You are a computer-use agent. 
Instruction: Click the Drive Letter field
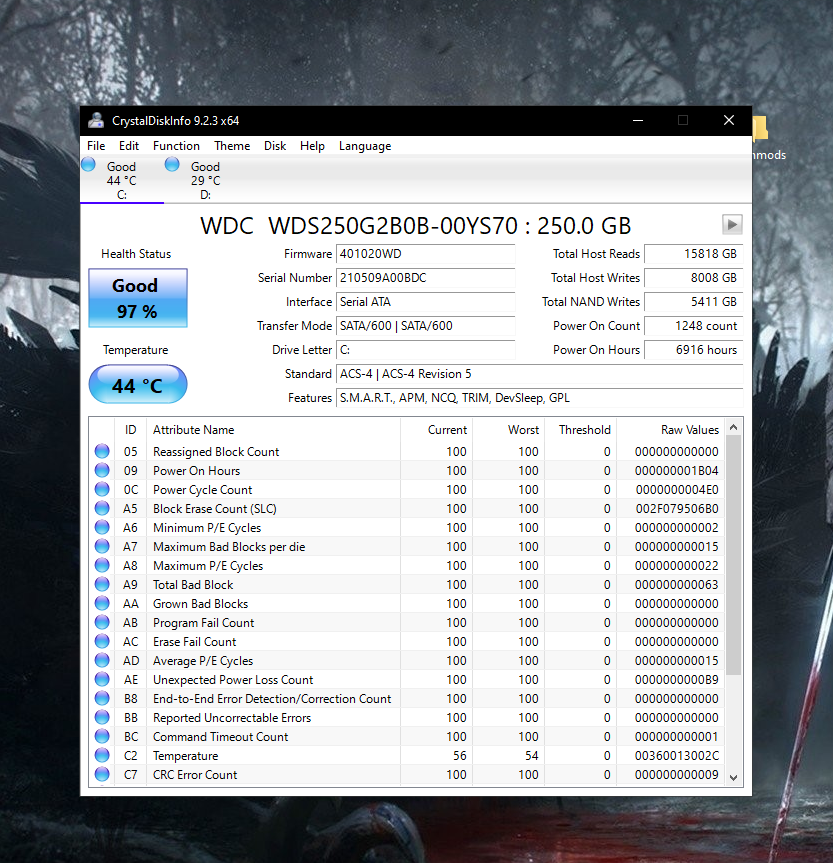coord(425,350)
